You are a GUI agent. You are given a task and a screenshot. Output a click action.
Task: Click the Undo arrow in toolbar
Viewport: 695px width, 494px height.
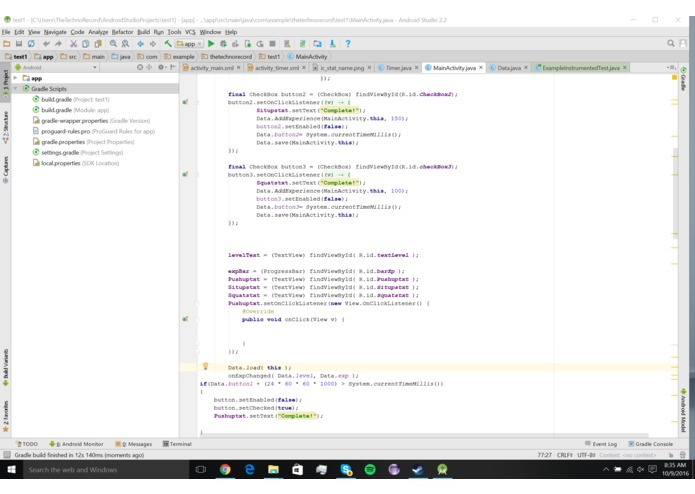pyautogui.click(x=46, y=43)
